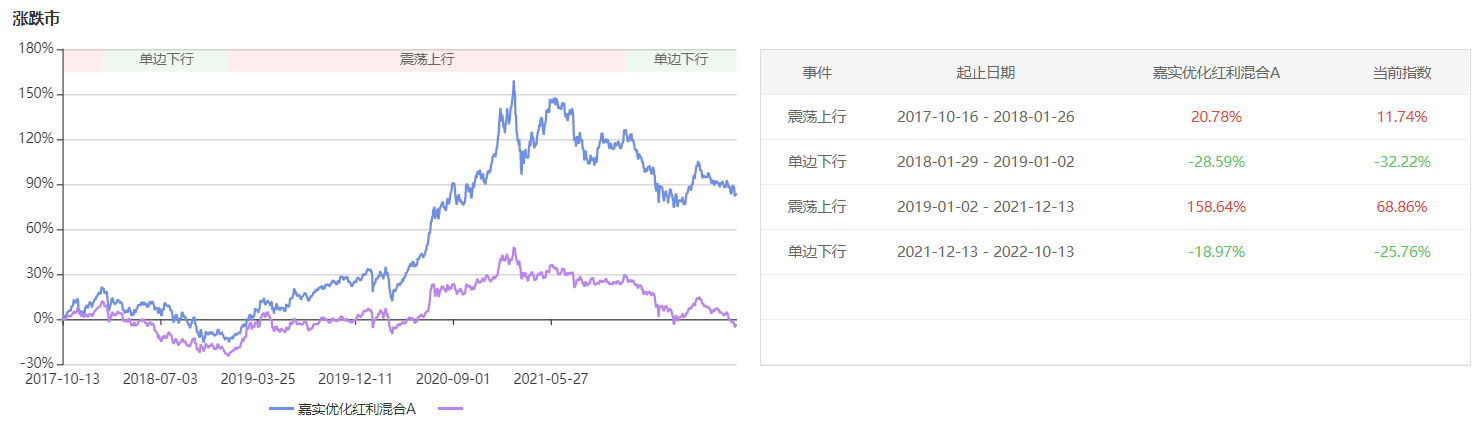The image size is (1483, 428).
Task: Click the pink 震荡上行 band in chart
Action: [x=427, y=60]
